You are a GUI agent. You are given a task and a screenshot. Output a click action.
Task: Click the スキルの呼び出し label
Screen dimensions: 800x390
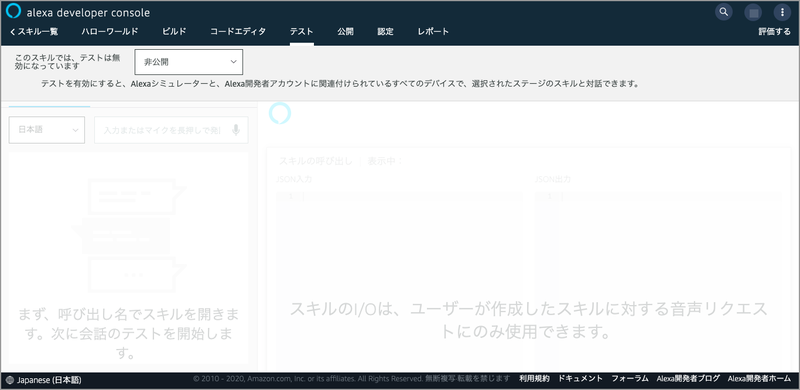click(x=315, y=161)
